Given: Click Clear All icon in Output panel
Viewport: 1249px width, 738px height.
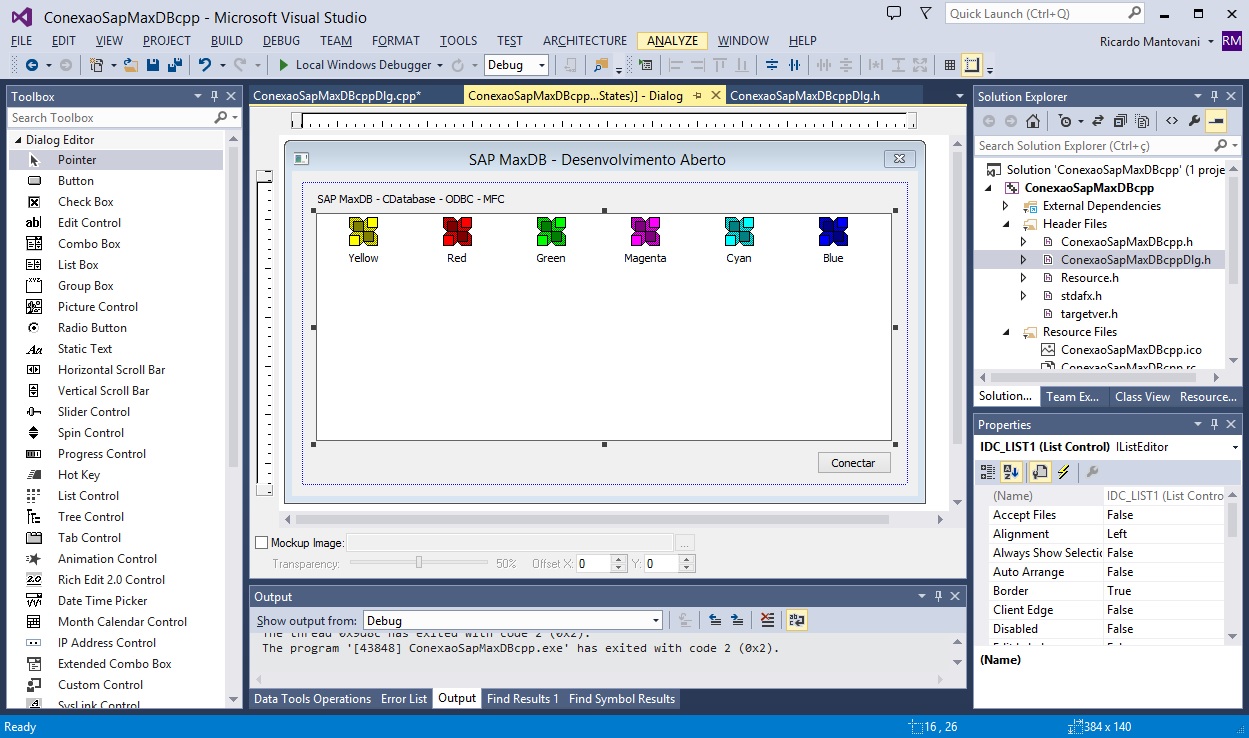Looking at the screenshot, I should click(767, 620).
